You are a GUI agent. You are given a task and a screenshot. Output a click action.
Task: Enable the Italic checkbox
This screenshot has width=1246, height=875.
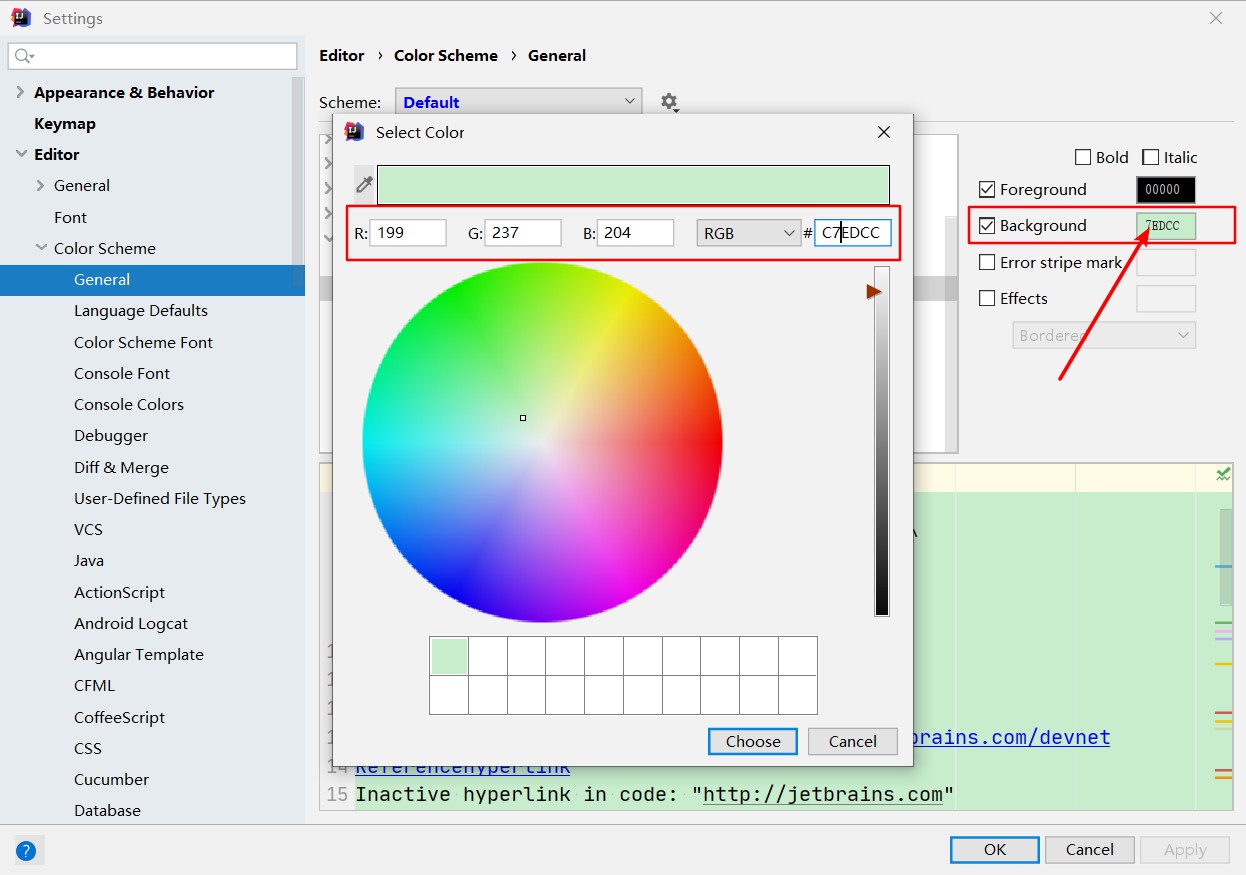pyautogui.click(x=1150, y=157)
